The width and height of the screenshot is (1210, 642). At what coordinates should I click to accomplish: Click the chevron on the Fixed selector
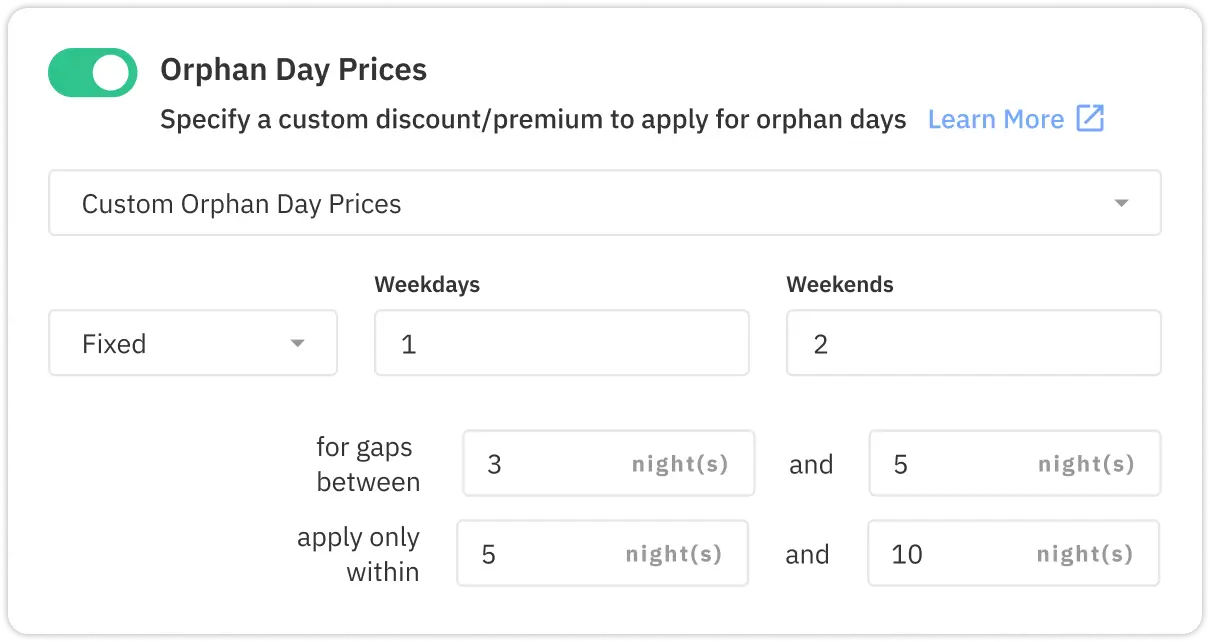(297, 343)
